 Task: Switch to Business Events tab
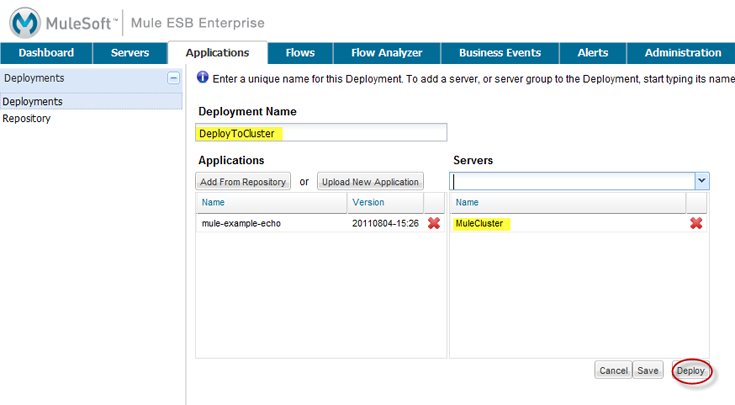(499, 53)
